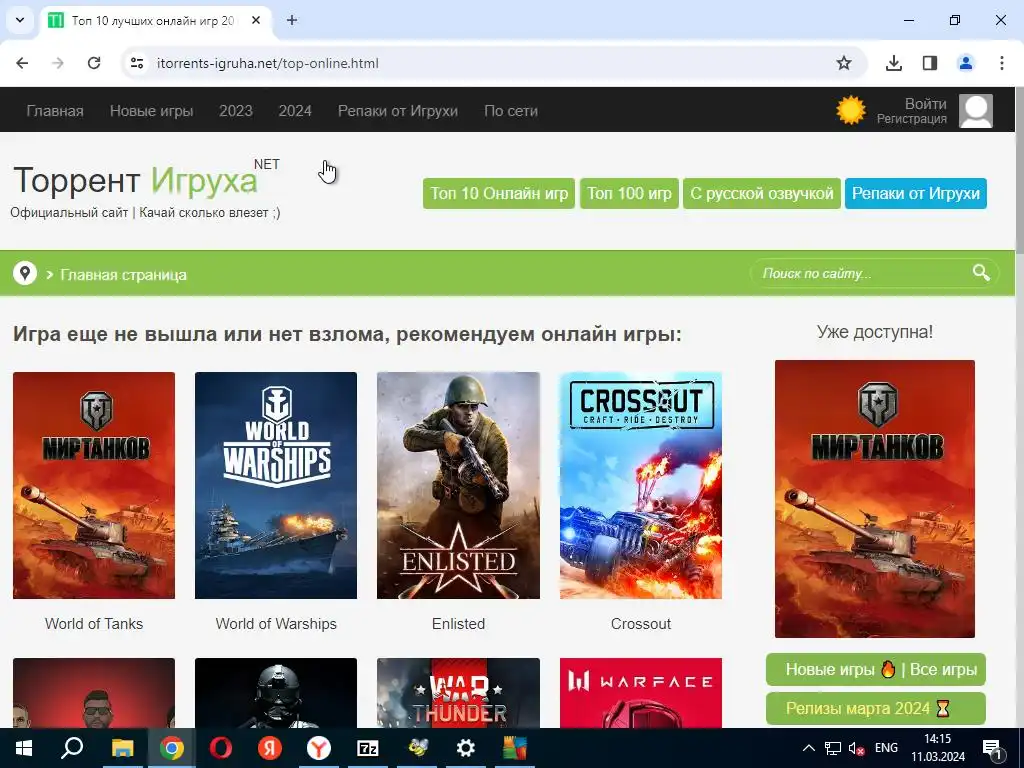Open Settings gear from taskbar
The width and height of the screenshot is (1024, 768).
pos(466,748)
